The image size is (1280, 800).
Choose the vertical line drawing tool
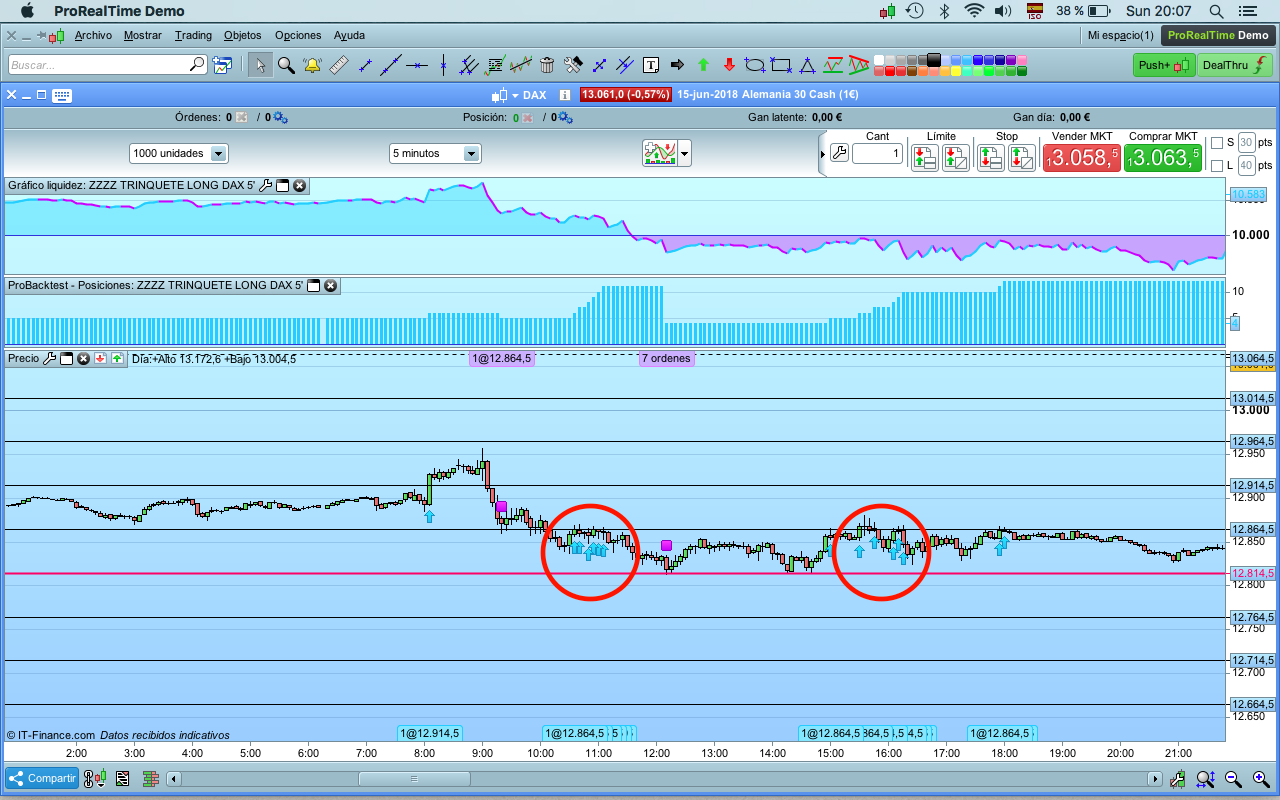click(x=443, y=65)
